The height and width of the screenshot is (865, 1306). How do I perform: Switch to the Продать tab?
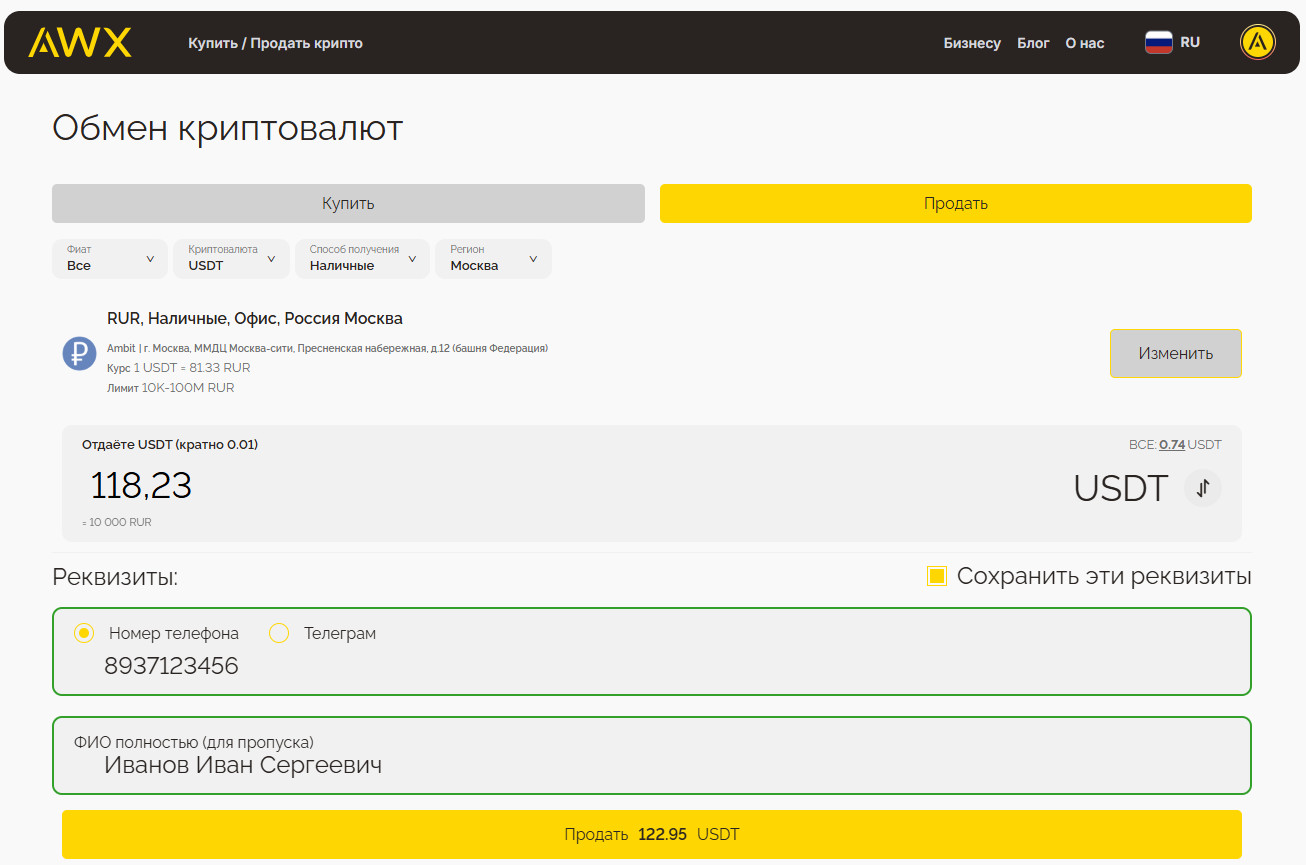[x=955, y=204]
